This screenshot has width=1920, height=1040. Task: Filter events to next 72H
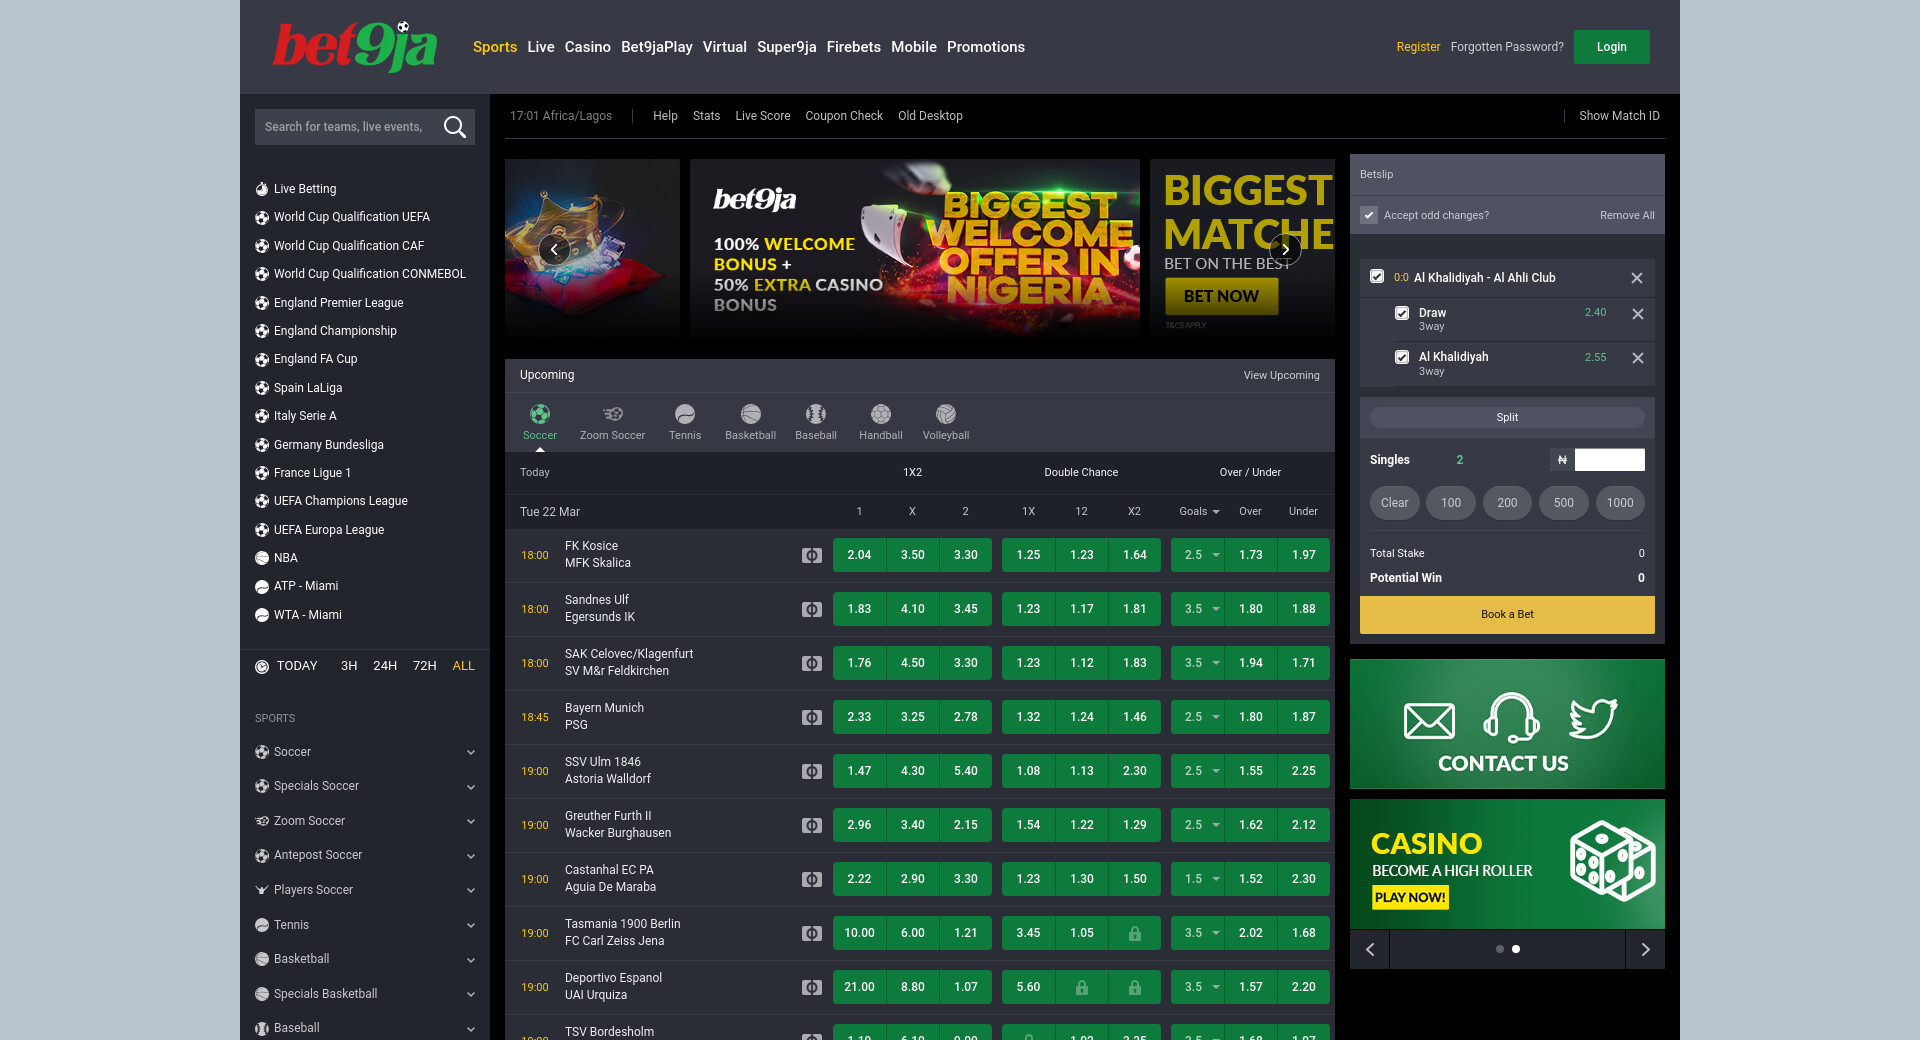click(425, 666)
